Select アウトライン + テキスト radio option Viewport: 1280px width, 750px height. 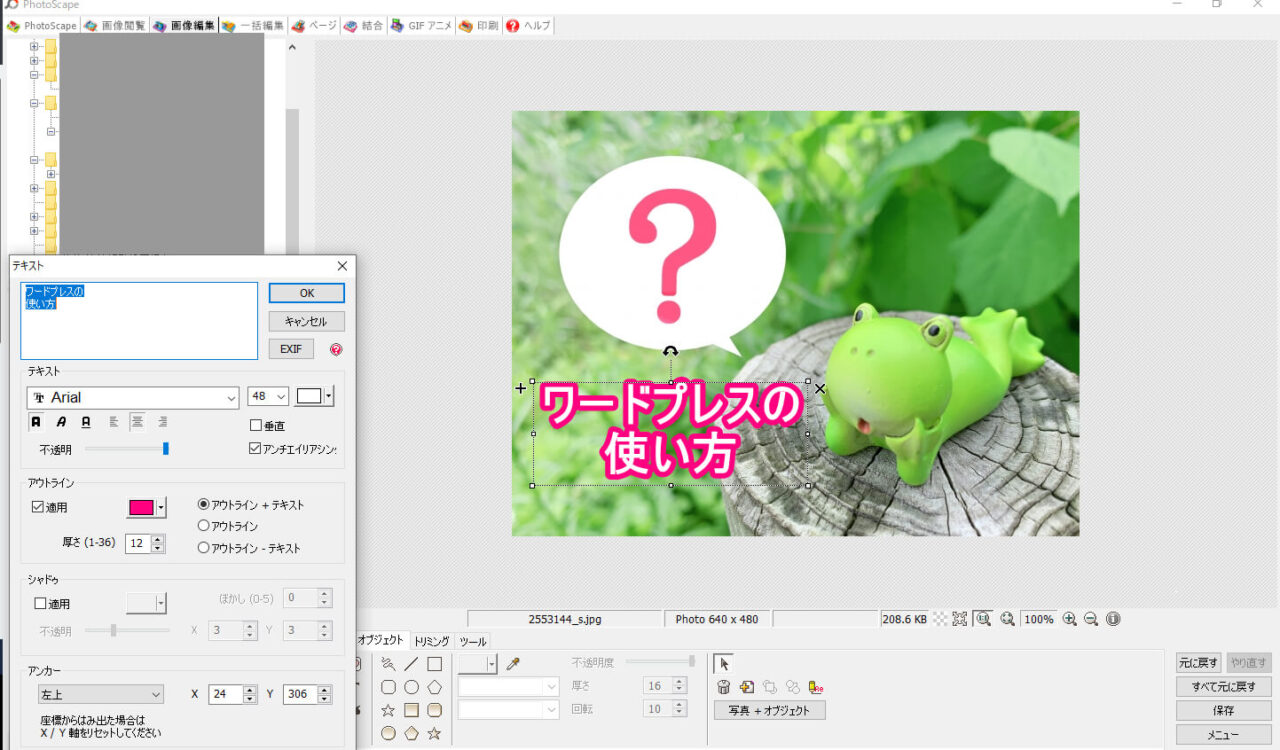pyautogui.click(x=204, y=505)
